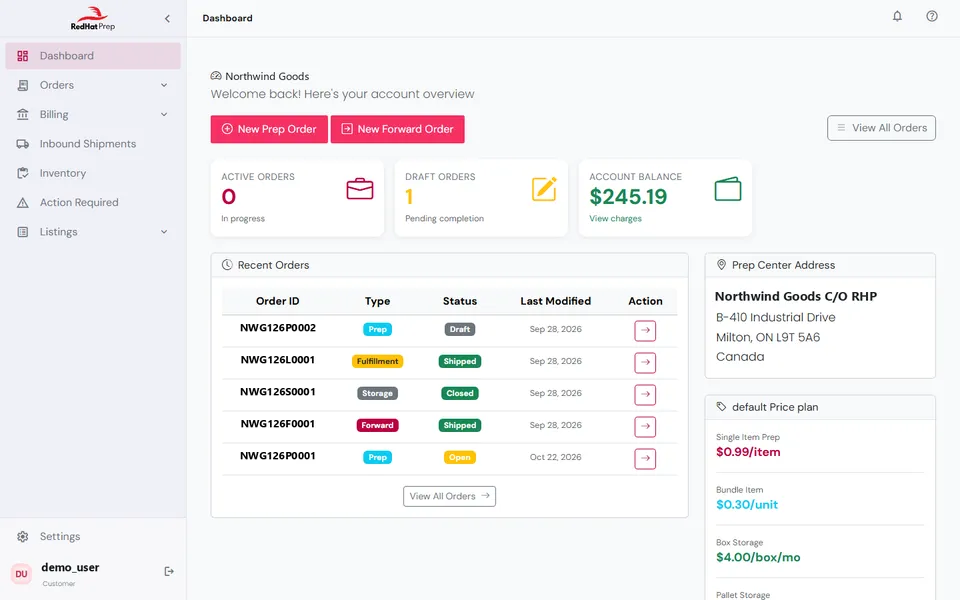Open Orders in the sidebar
This screenshot has width=960, height=600.
click(x=93, y=85)
